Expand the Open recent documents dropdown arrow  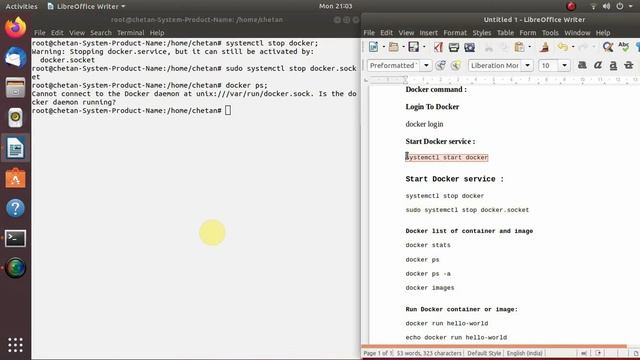click(x=403, y=47)
